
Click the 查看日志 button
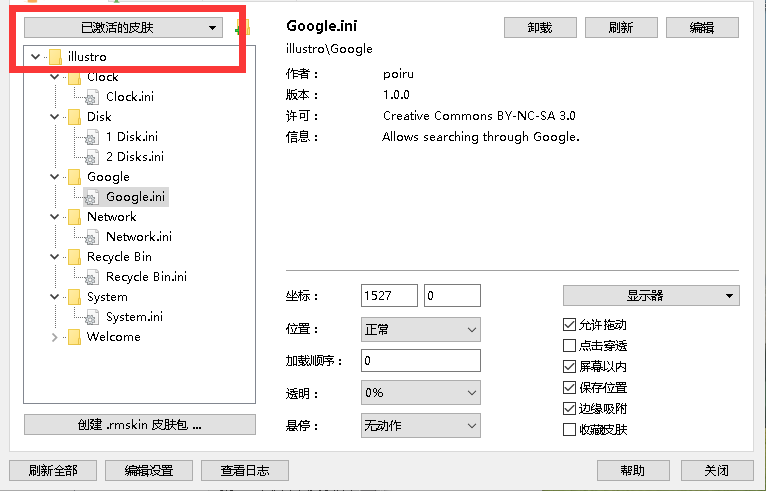245,470
